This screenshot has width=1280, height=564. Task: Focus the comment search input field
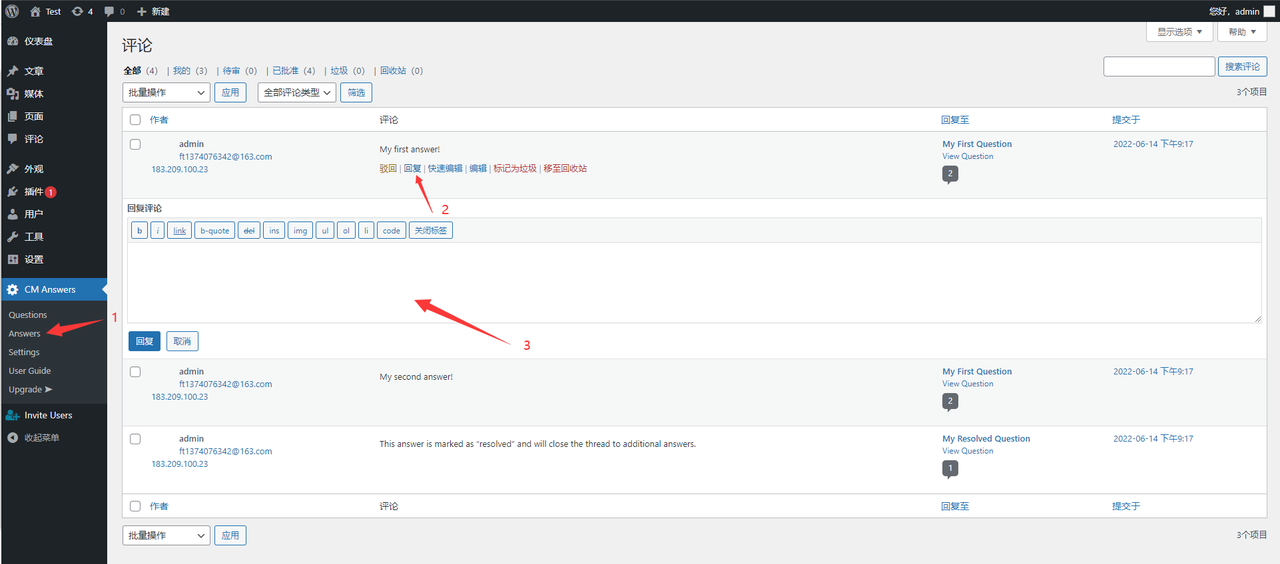(x=1159, y=67)
